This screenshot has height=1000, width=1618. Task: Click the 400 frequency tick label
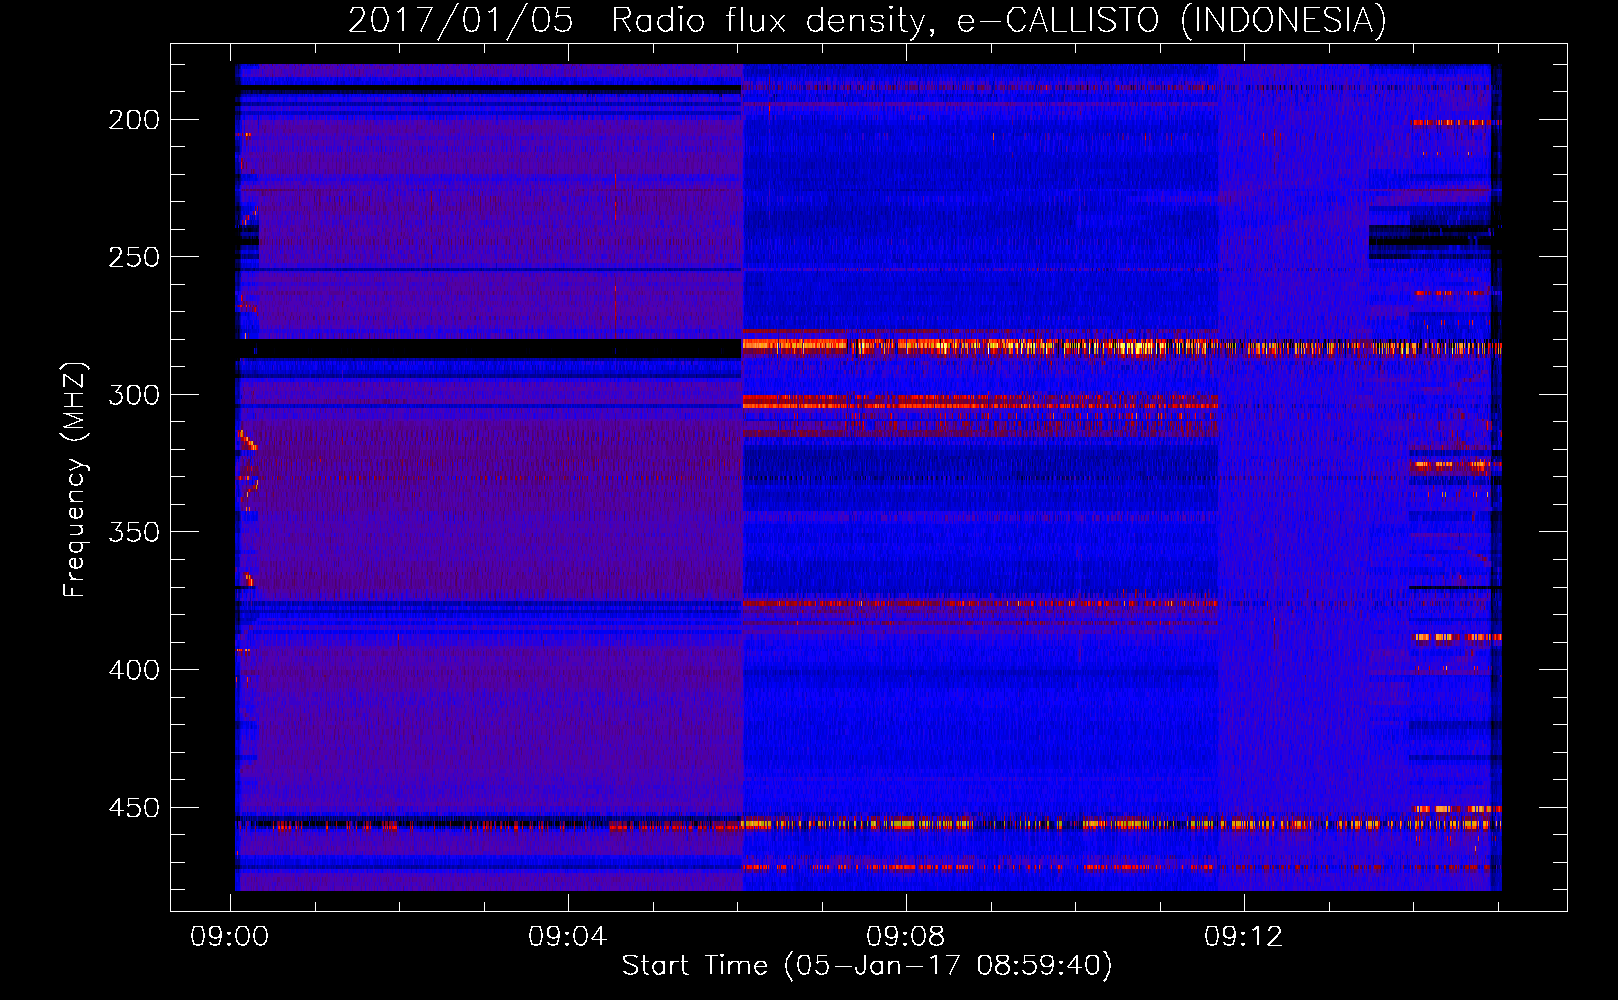click(134, 670)
